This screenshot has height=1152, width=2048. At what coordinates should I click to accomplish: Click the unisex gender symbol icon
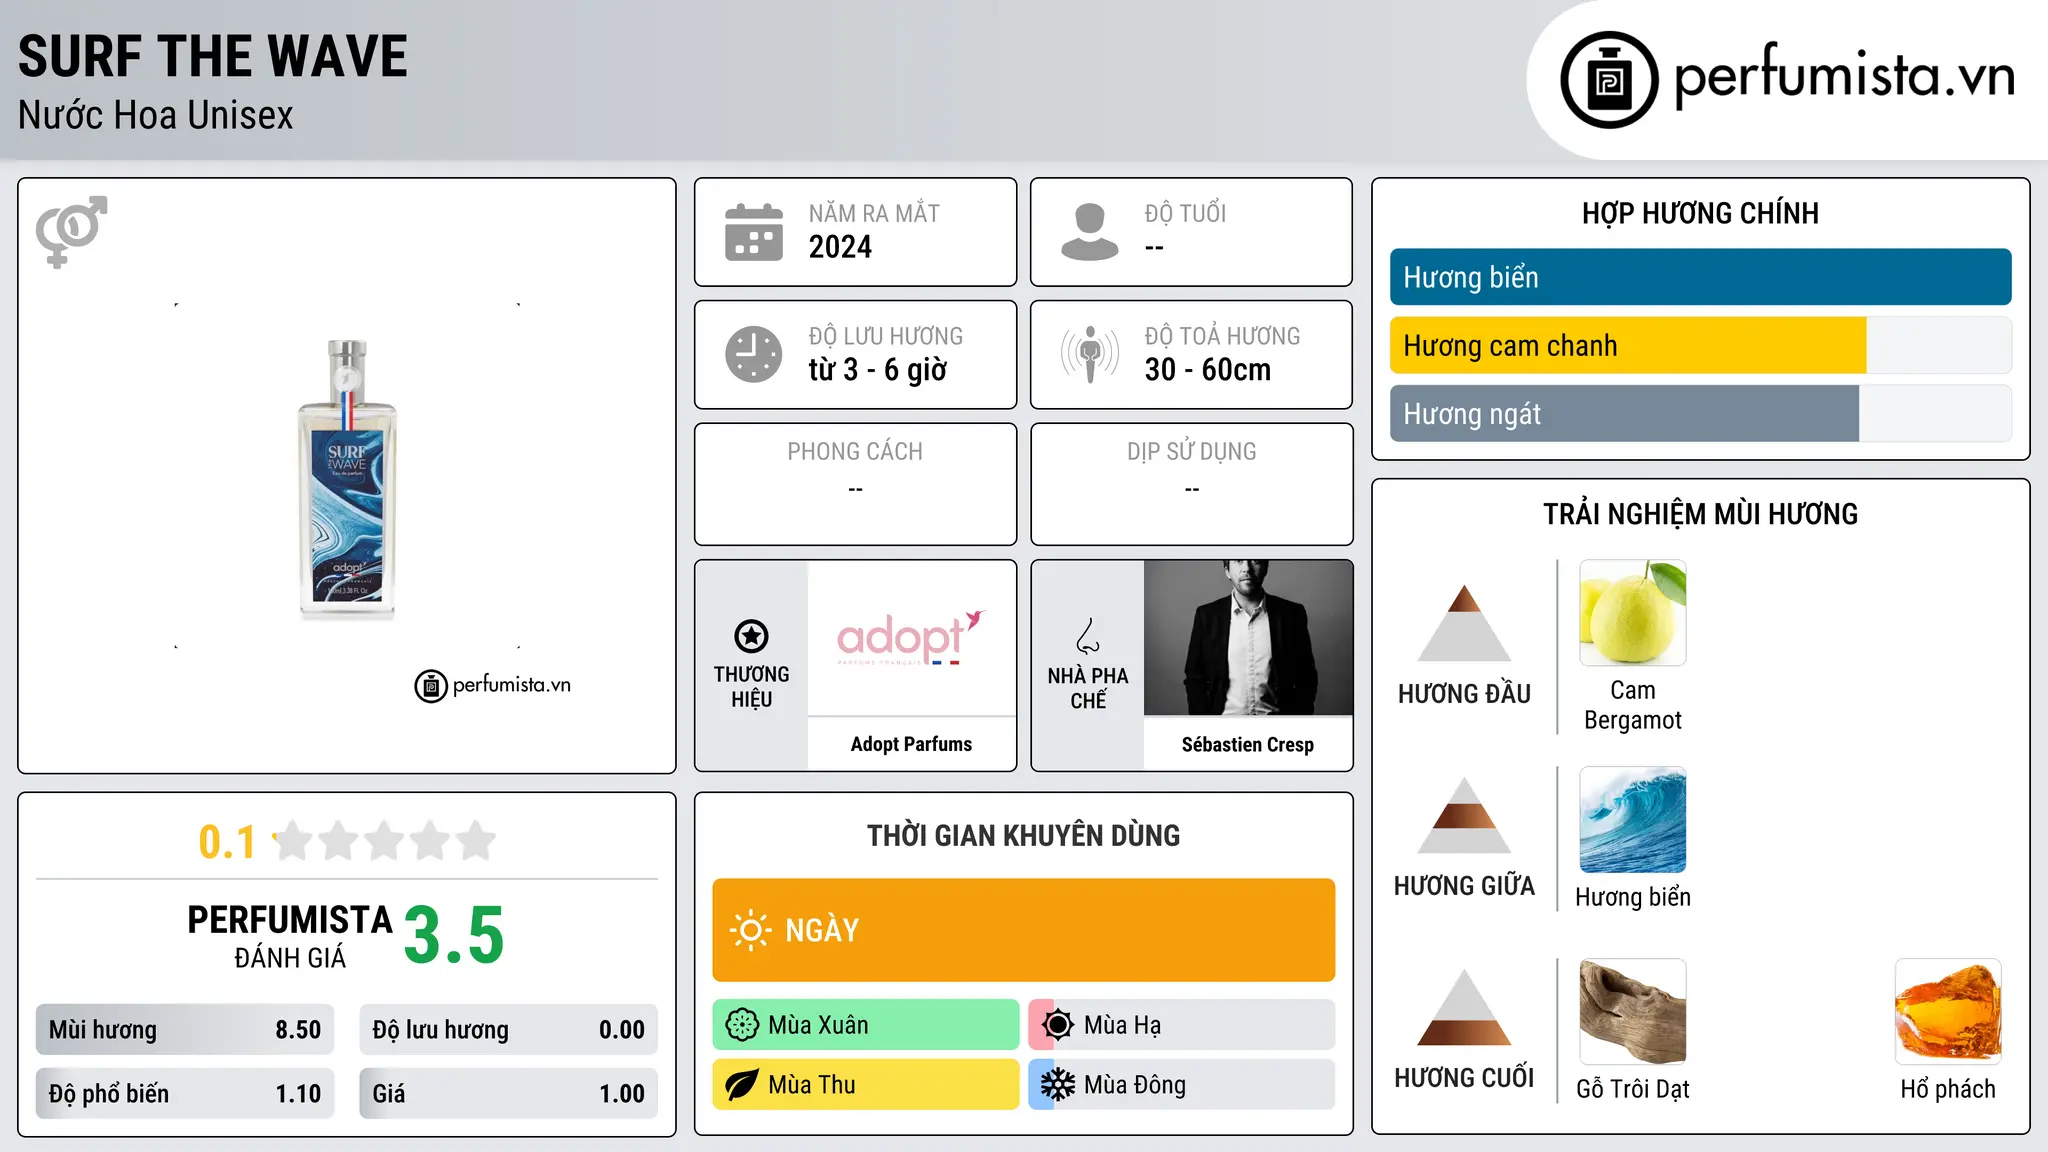click(x=71, y=231)
